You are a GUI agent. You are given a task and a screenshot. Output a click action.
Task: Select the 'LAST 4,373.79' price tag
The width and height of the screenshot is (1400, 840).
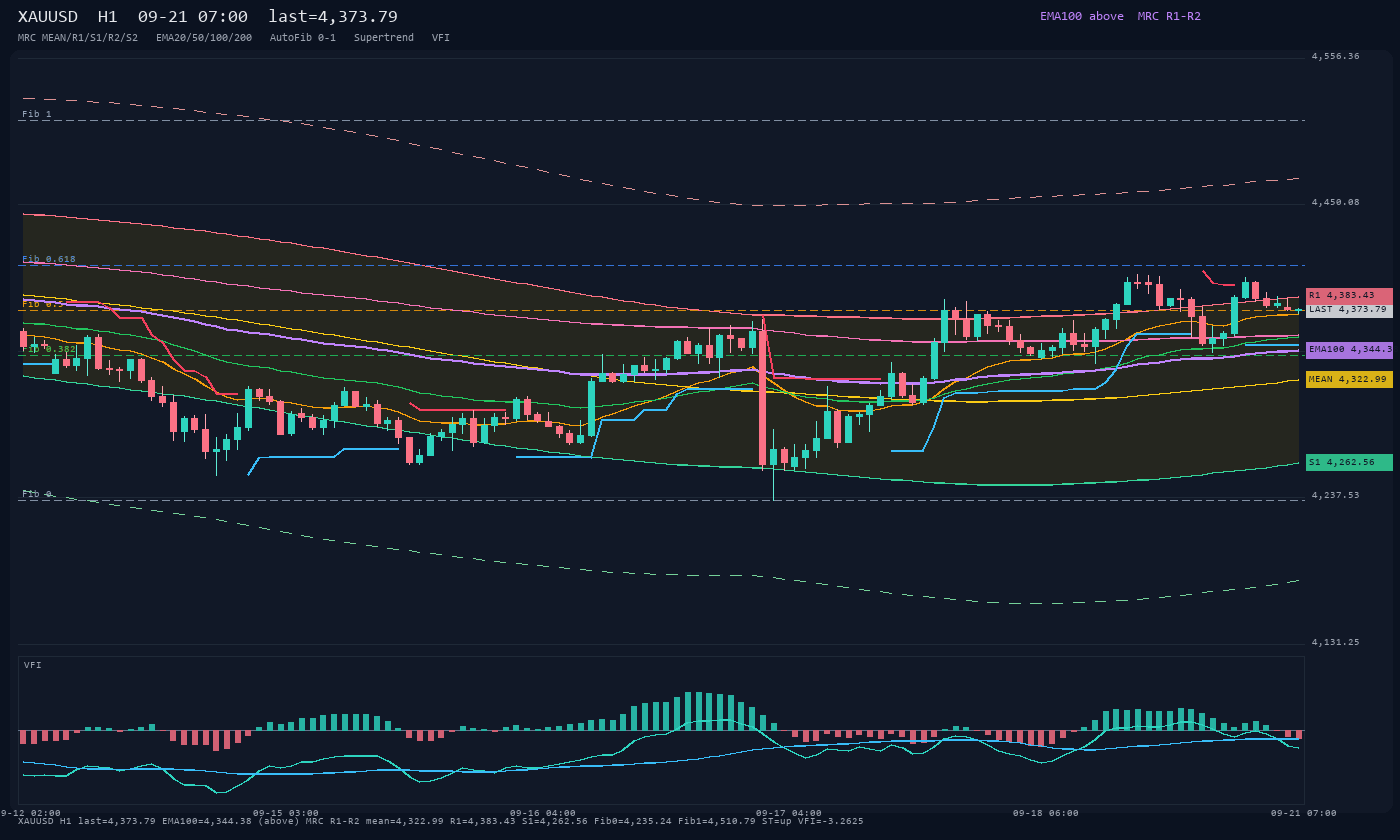[x=1349, y=310]
